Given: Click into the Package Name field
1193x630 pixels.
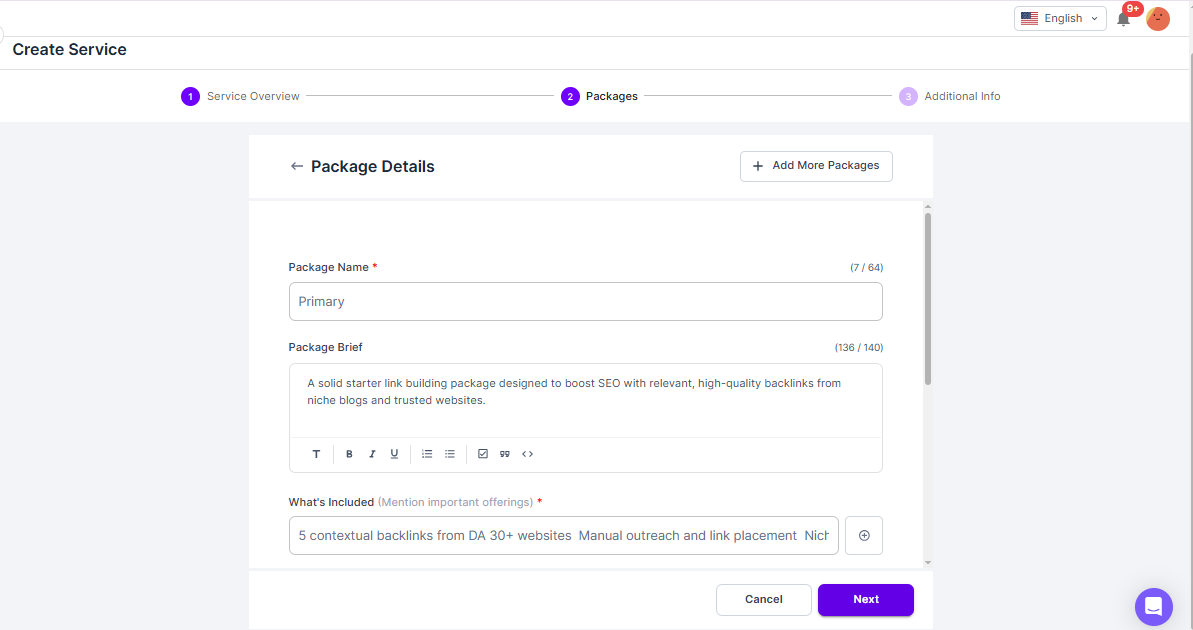Looking at the screenshot, I should [x=585, y=301].
